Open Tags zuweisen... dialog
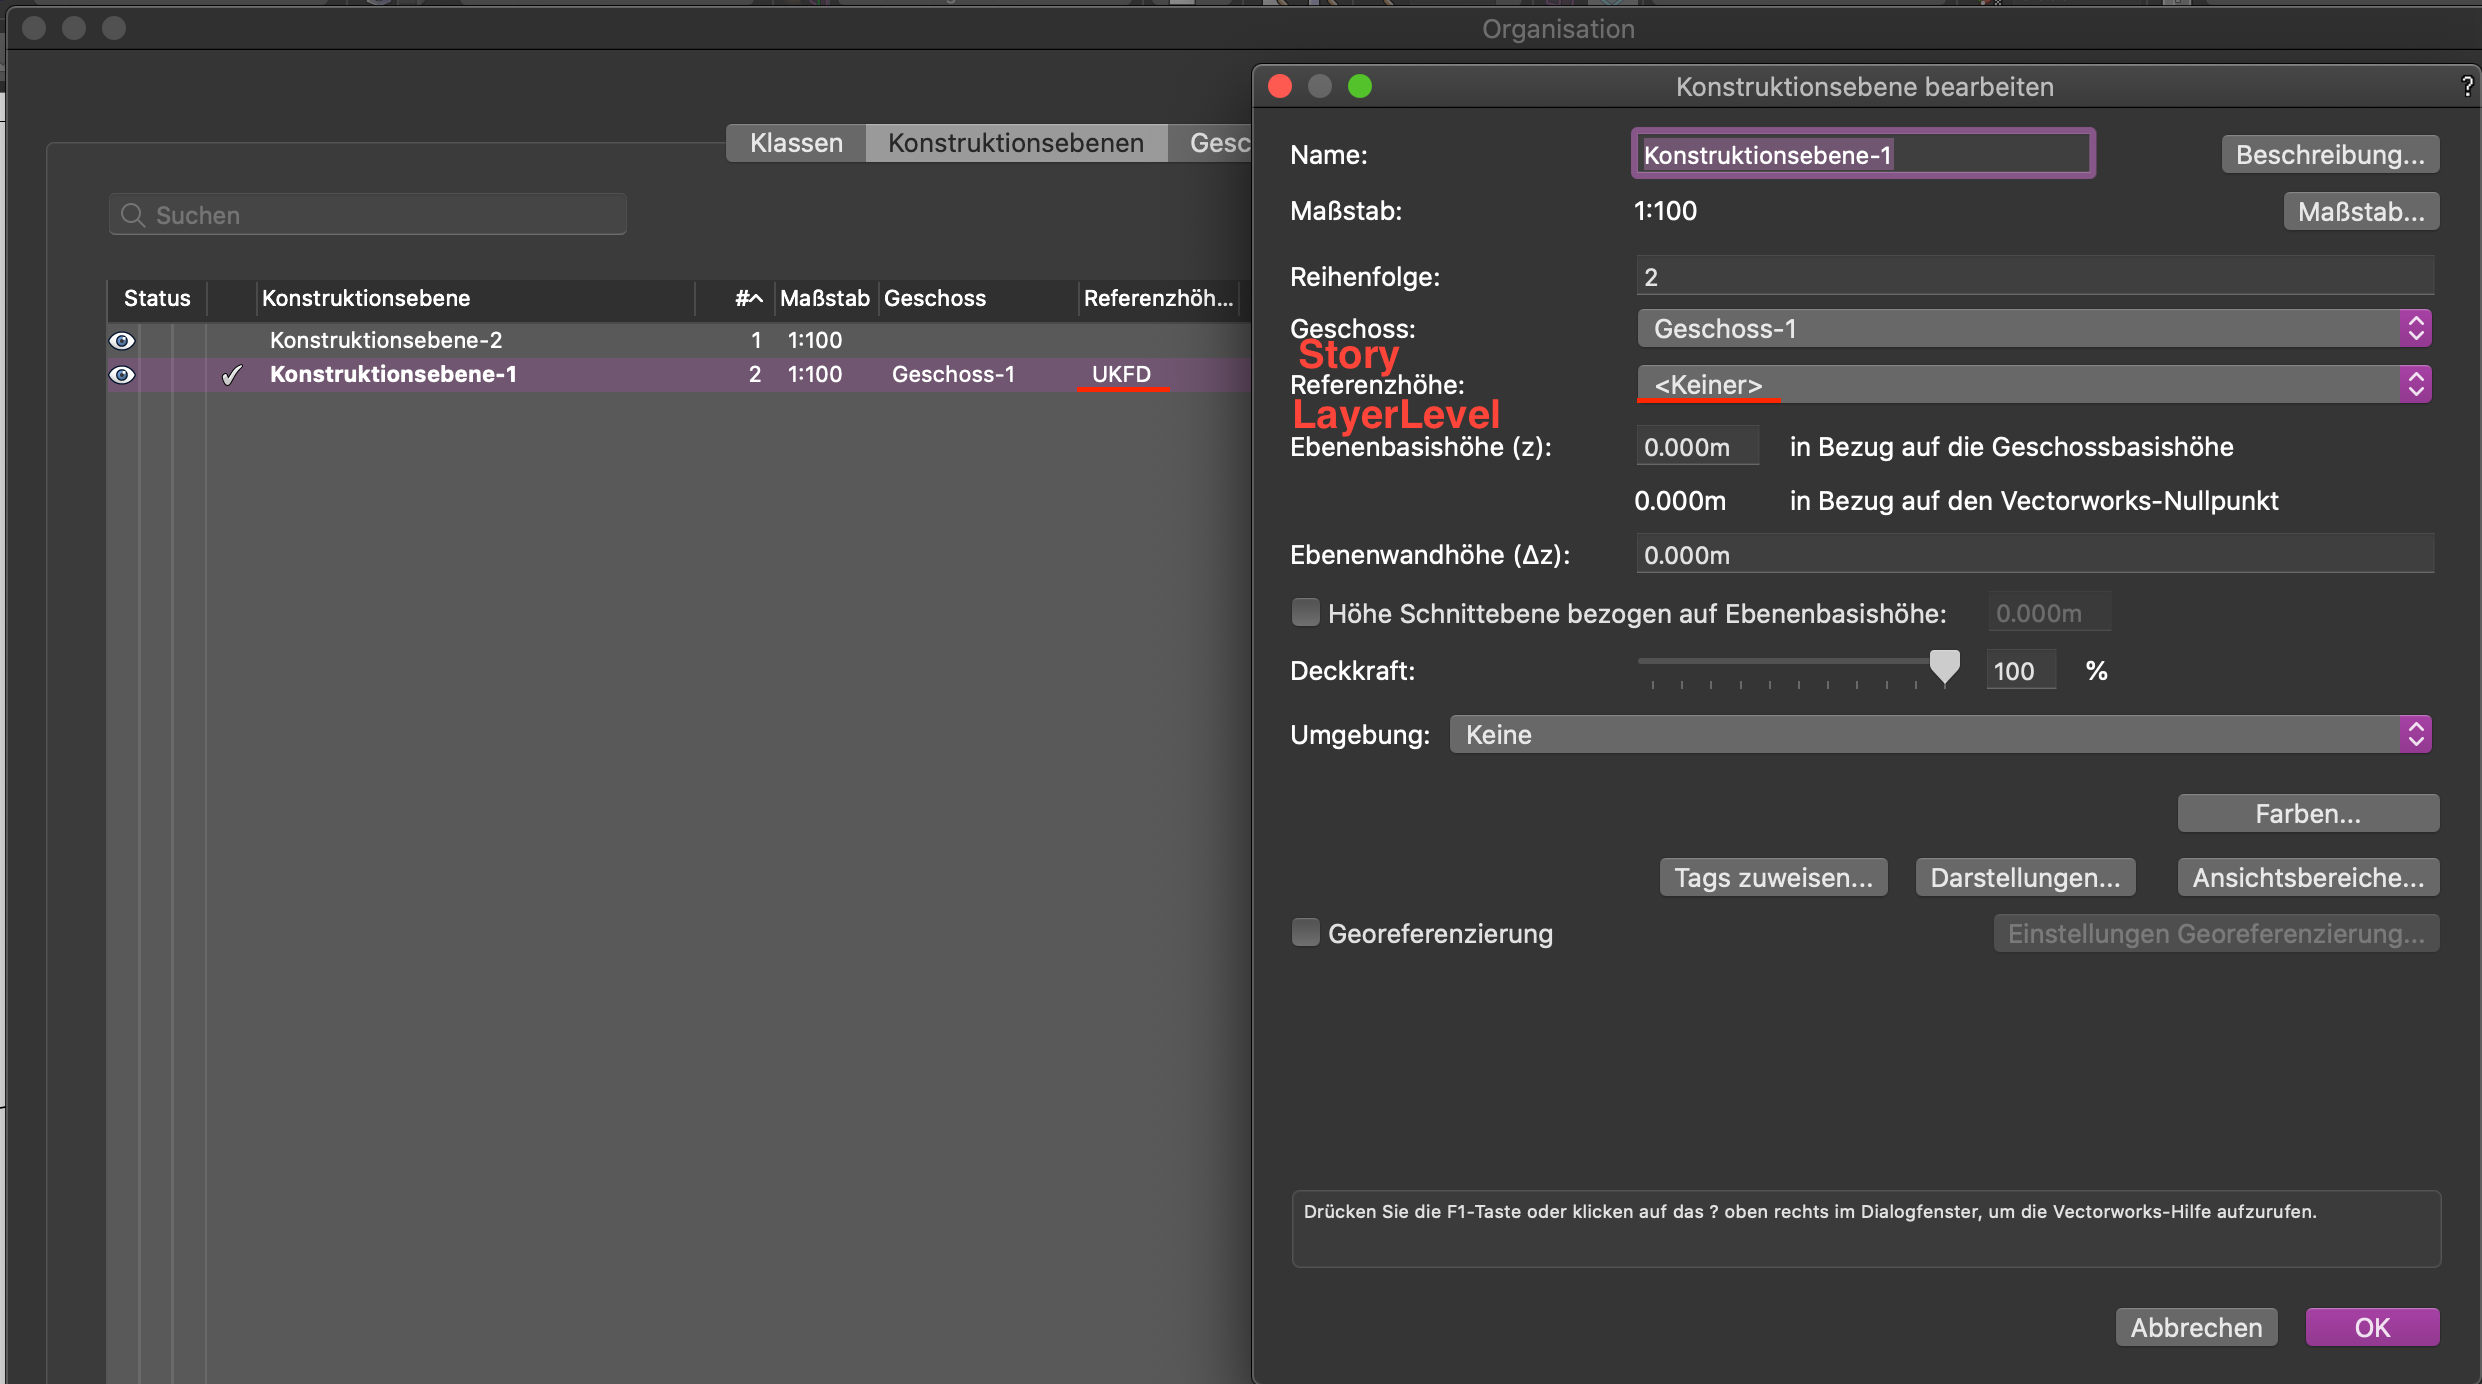The height and width of the screenshot is (1384, 2482). click(1773, 878)
